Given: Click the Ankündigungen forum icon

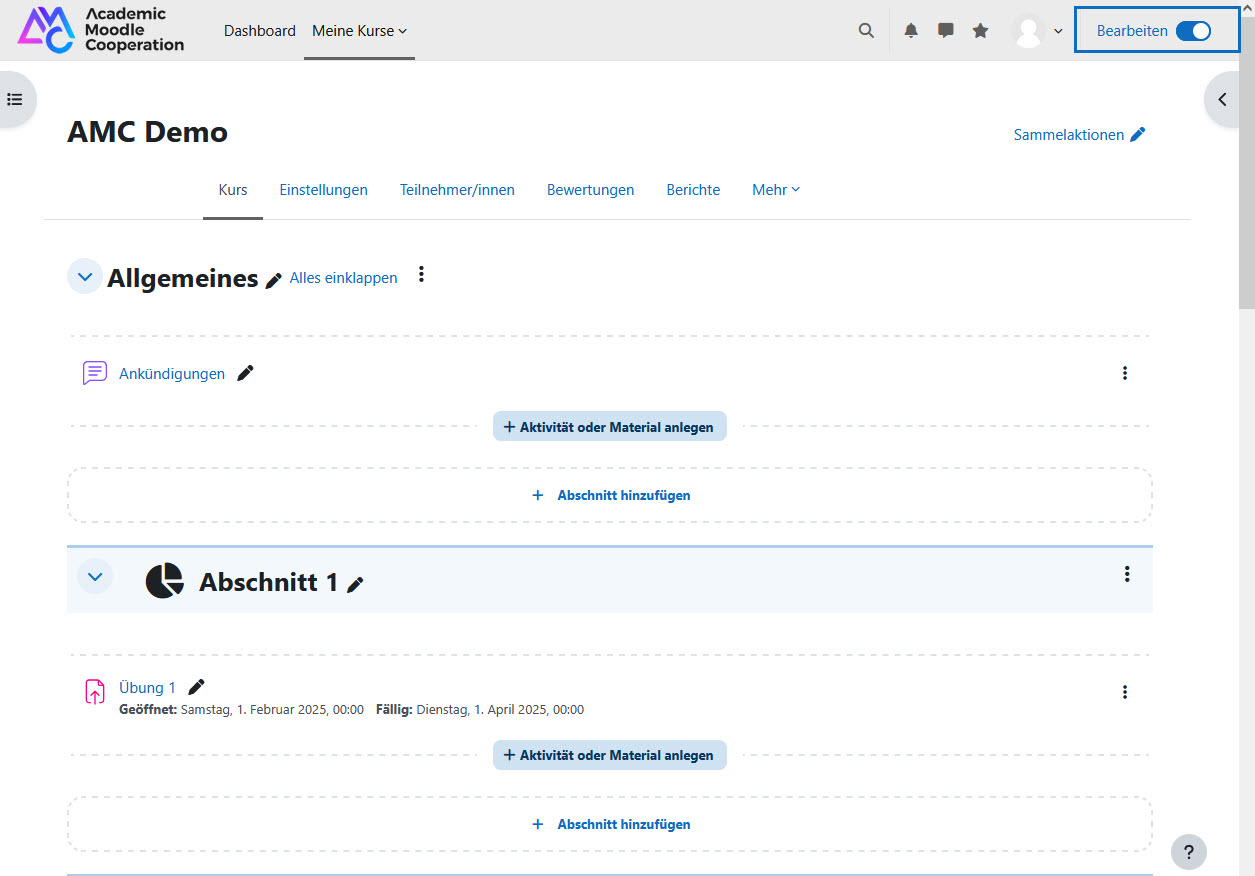Looking at the screenshot, I should [95, 373].
